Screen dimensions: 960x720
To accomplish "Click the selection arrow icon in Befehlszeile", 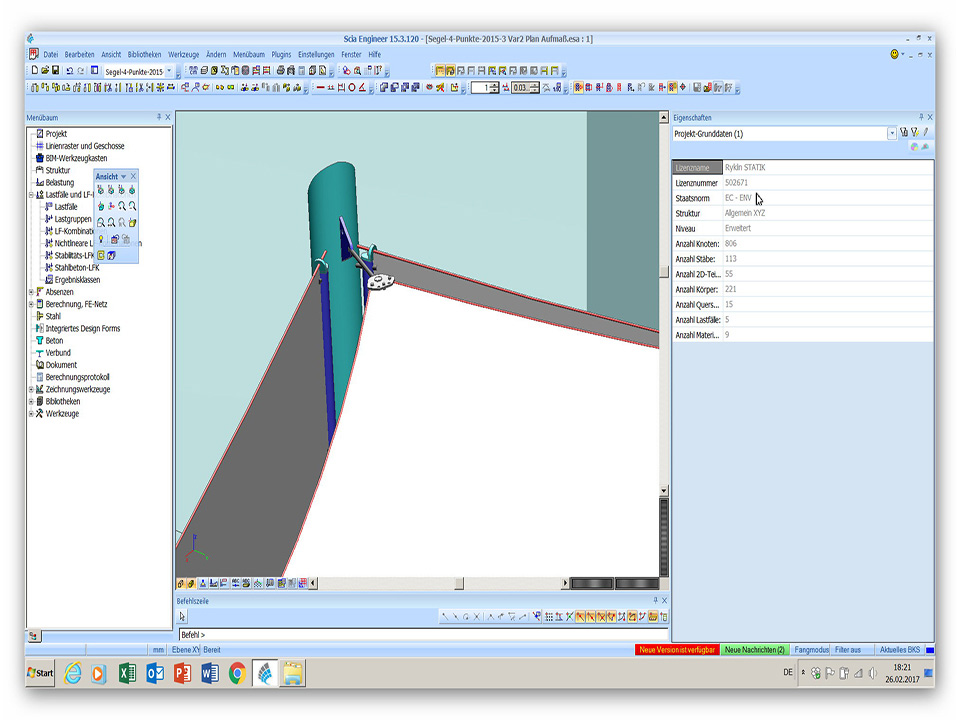I will click(182, 617).
